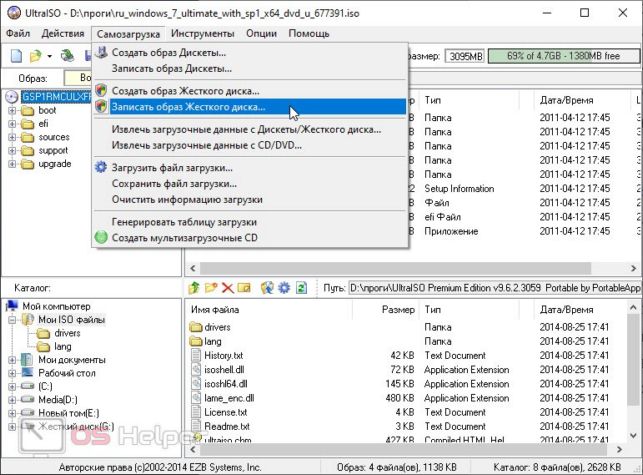This screenshot has height=475, width=643.
Task: Click the disc icon beside GSP1RMCULXFR
Action: 12,97
